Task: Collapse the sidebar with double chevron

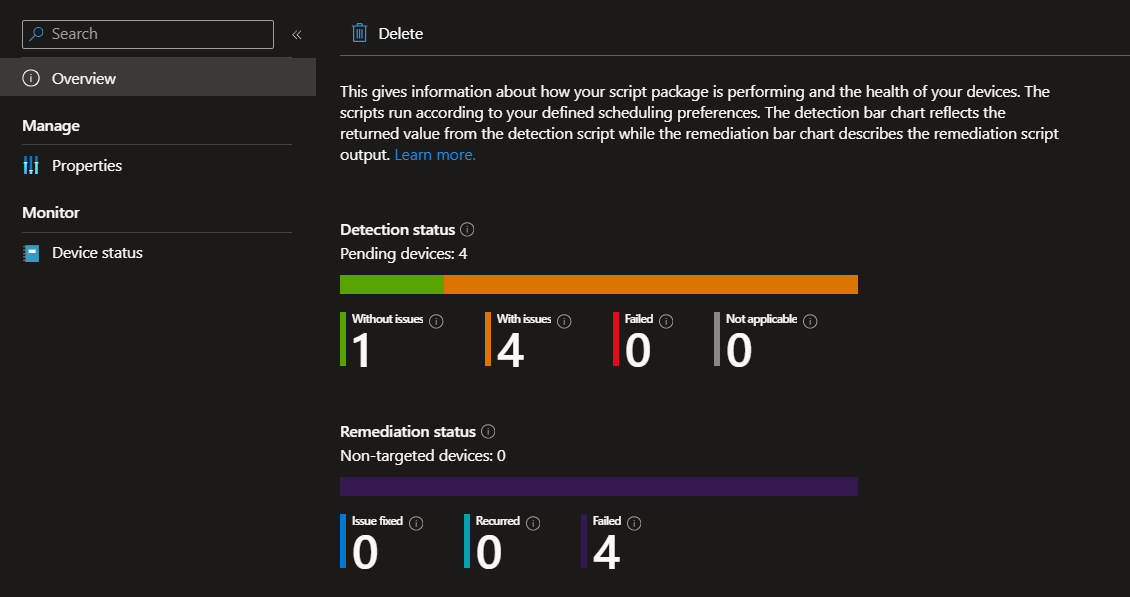Action: click(297, 34)
